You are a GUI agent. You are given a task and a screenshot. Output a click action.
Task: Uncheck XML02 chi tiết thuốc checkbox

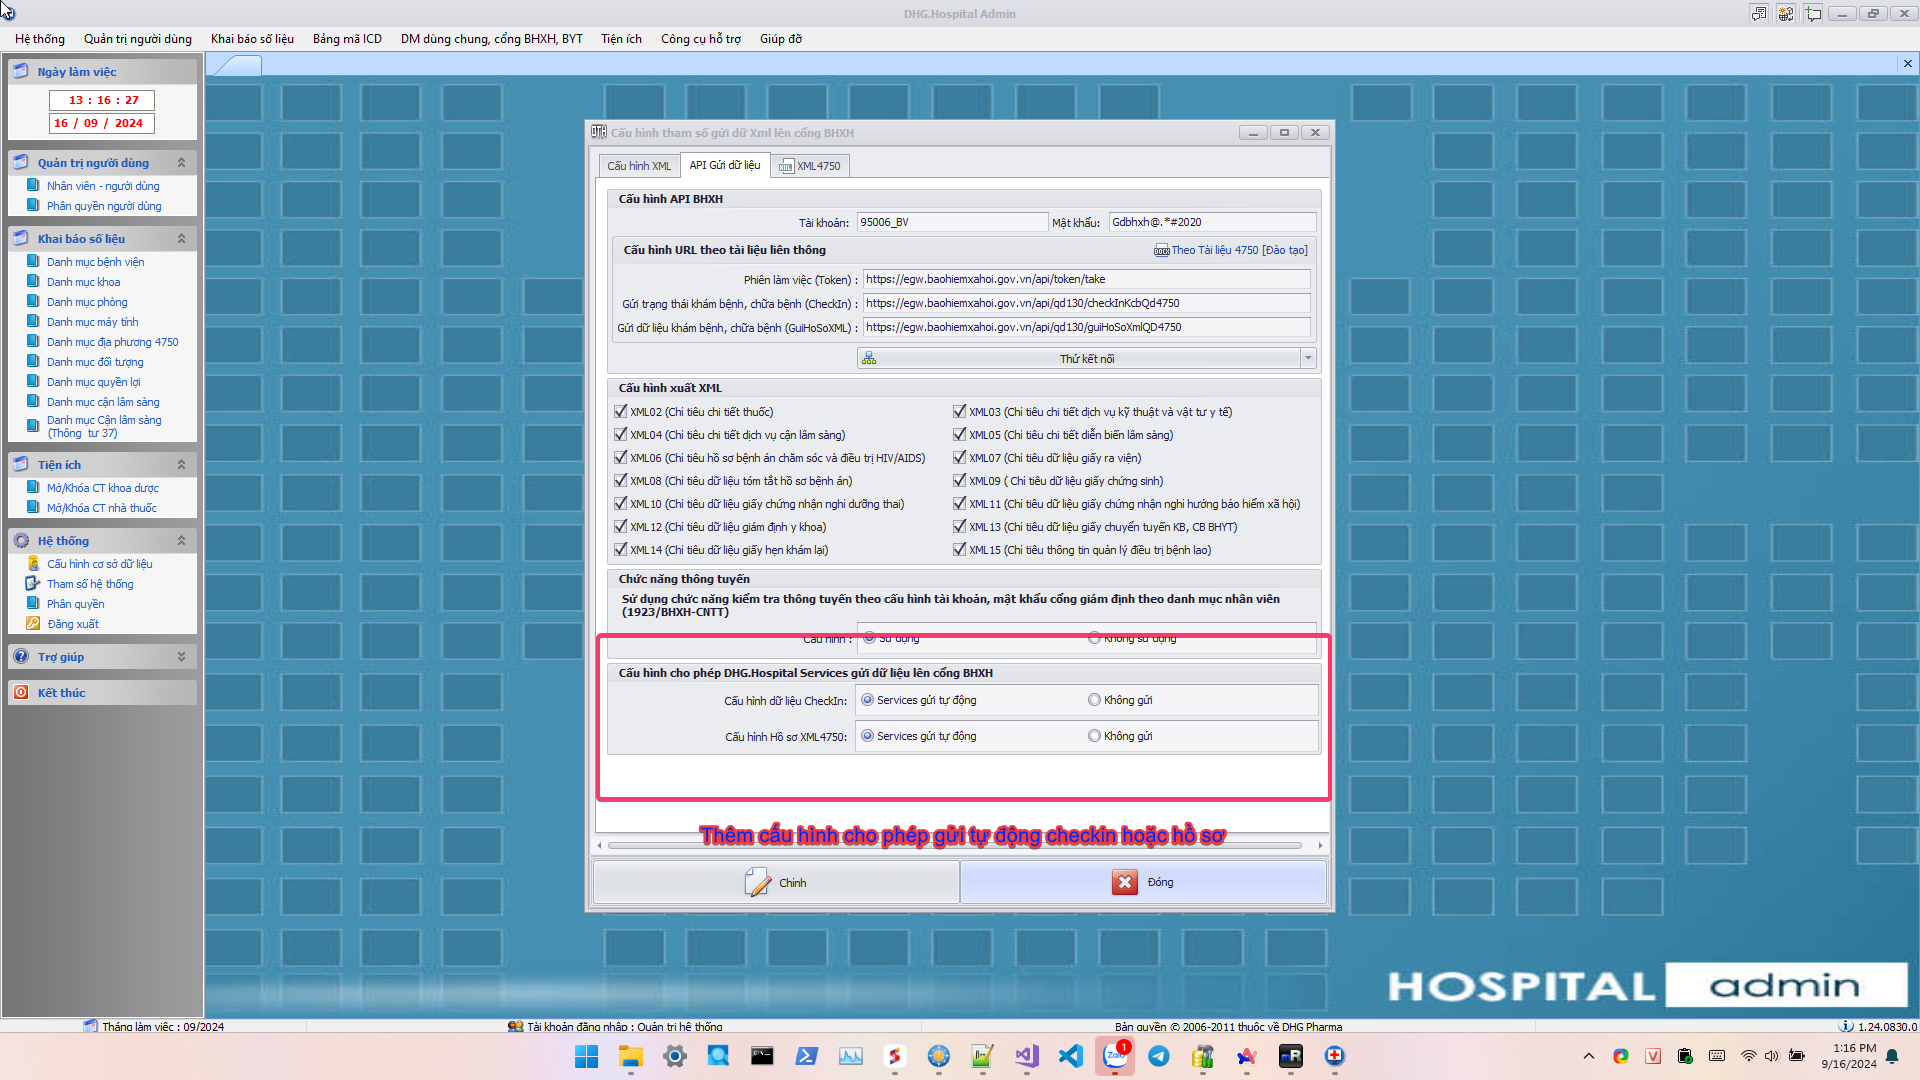click(x=620, y=412)
